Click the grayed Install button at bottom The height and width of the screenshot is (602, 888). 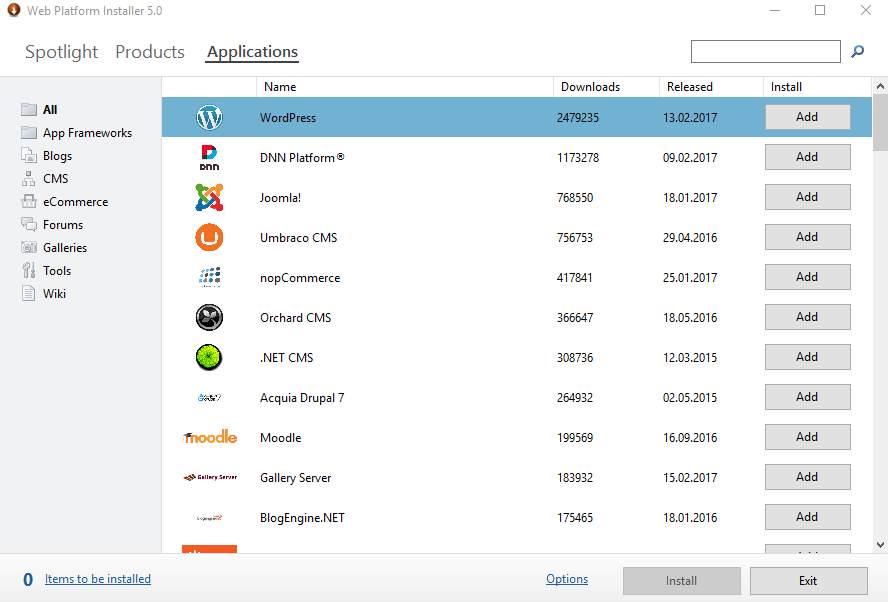click(681, 581)
